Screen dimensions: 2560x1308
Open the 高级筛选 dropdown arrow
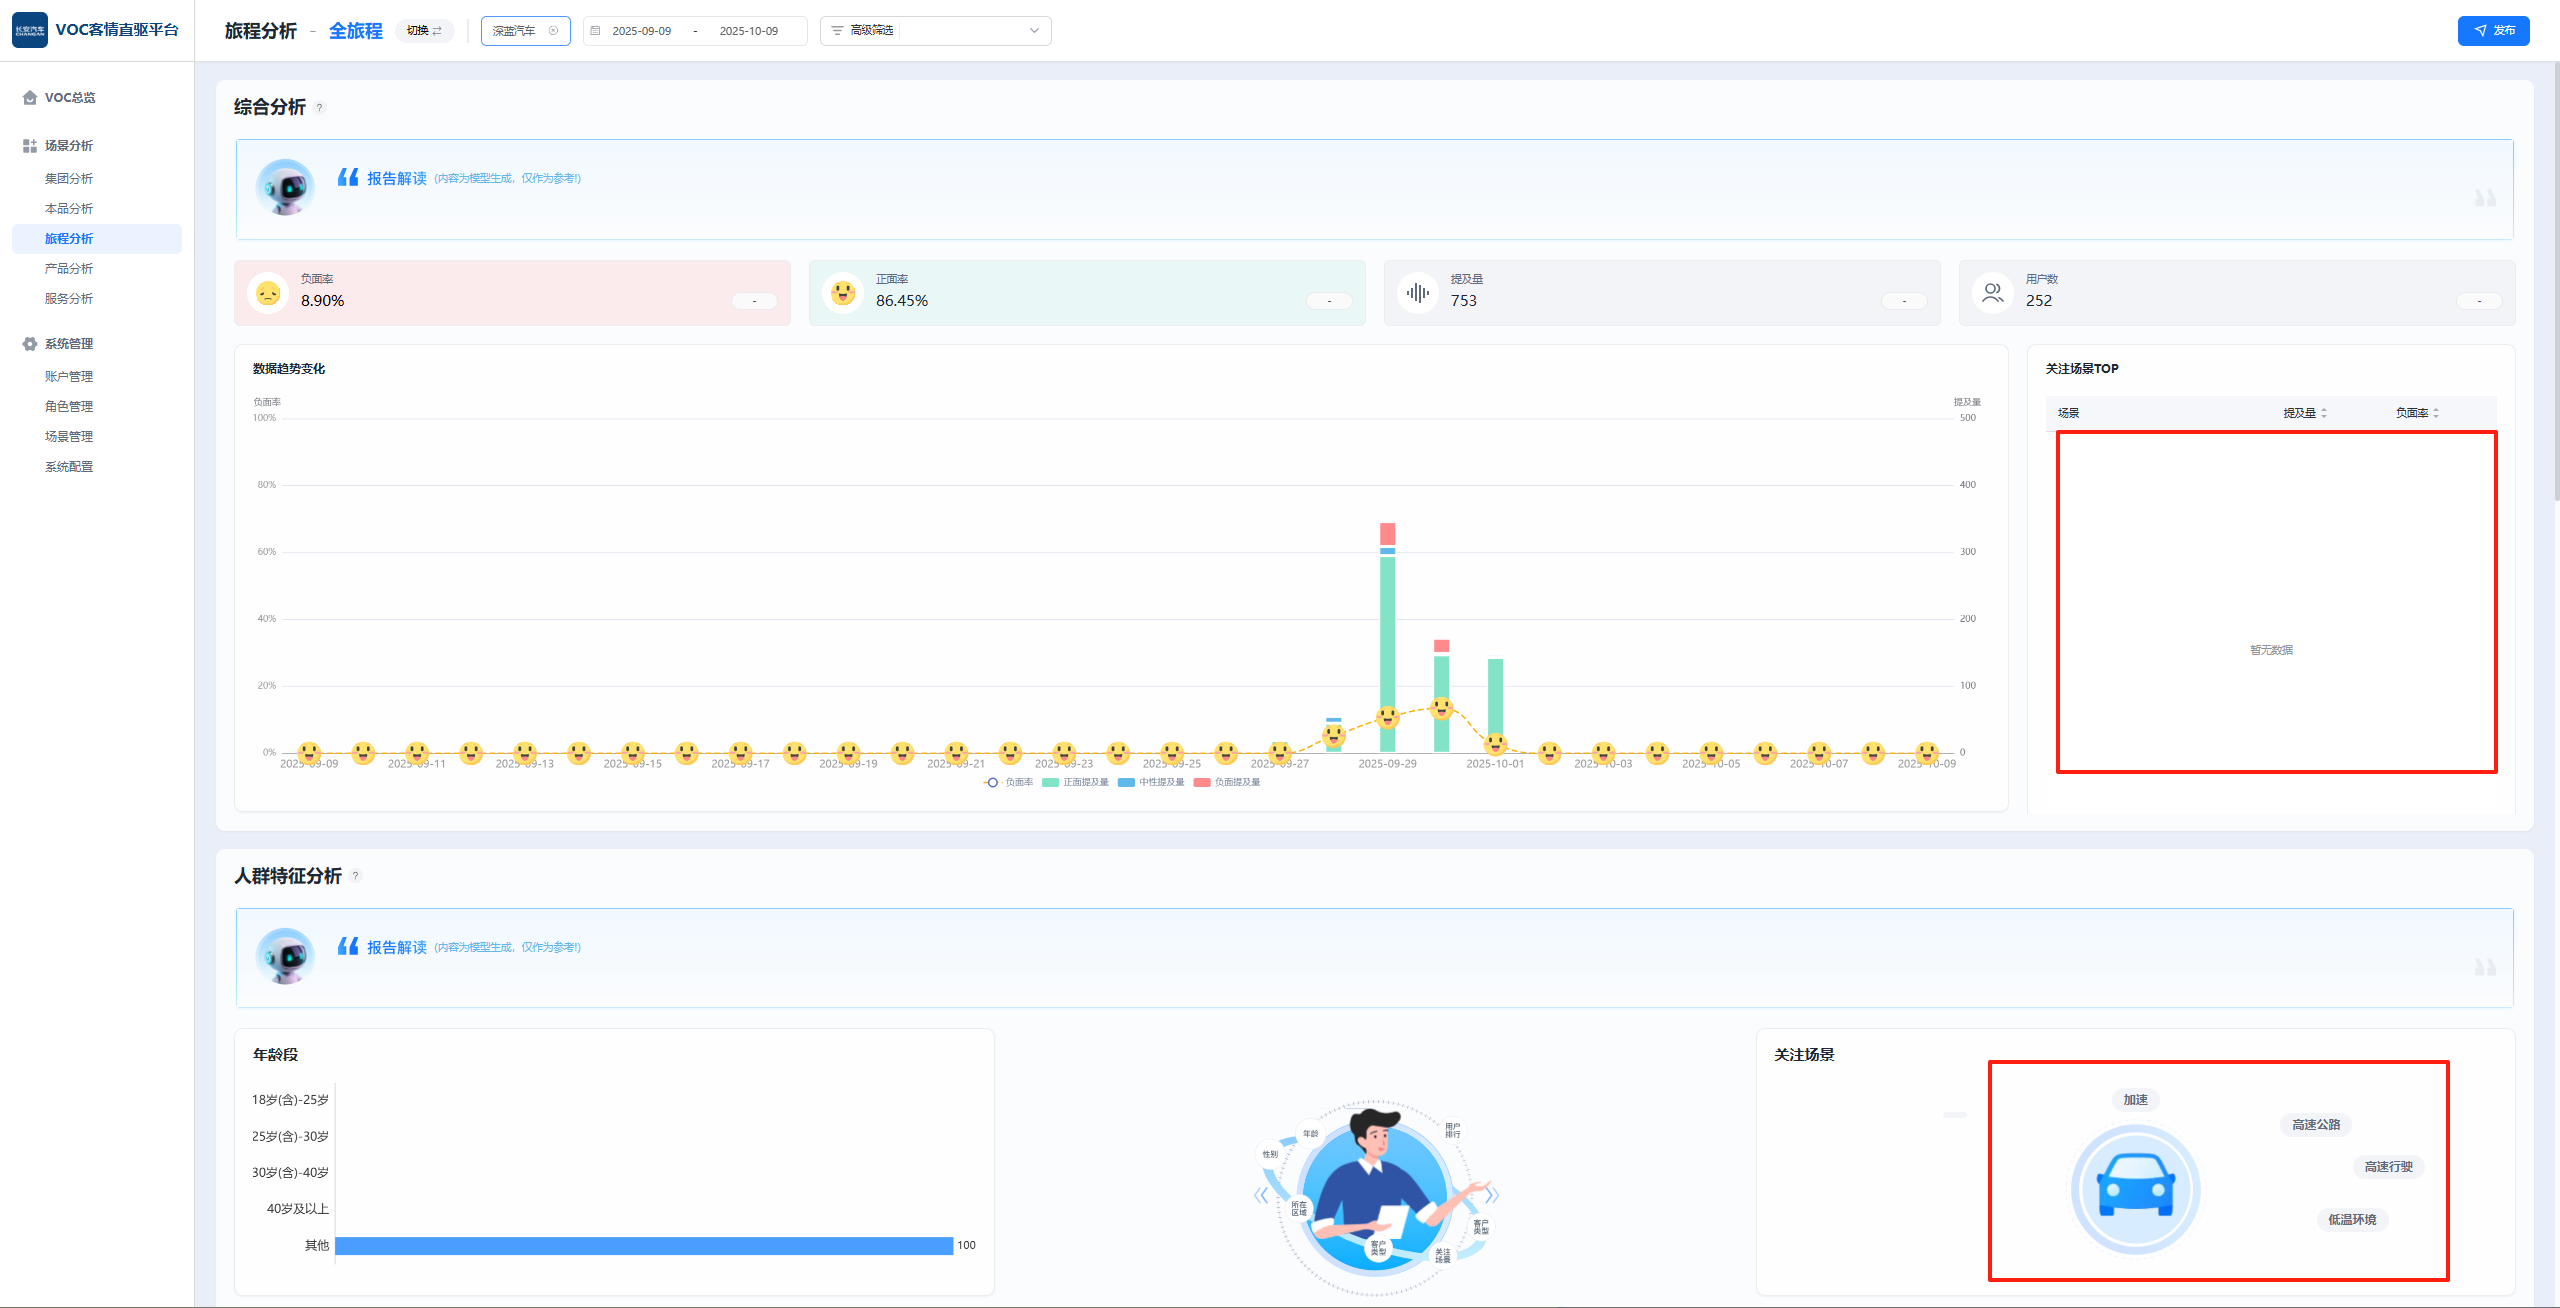(1034, 31)
